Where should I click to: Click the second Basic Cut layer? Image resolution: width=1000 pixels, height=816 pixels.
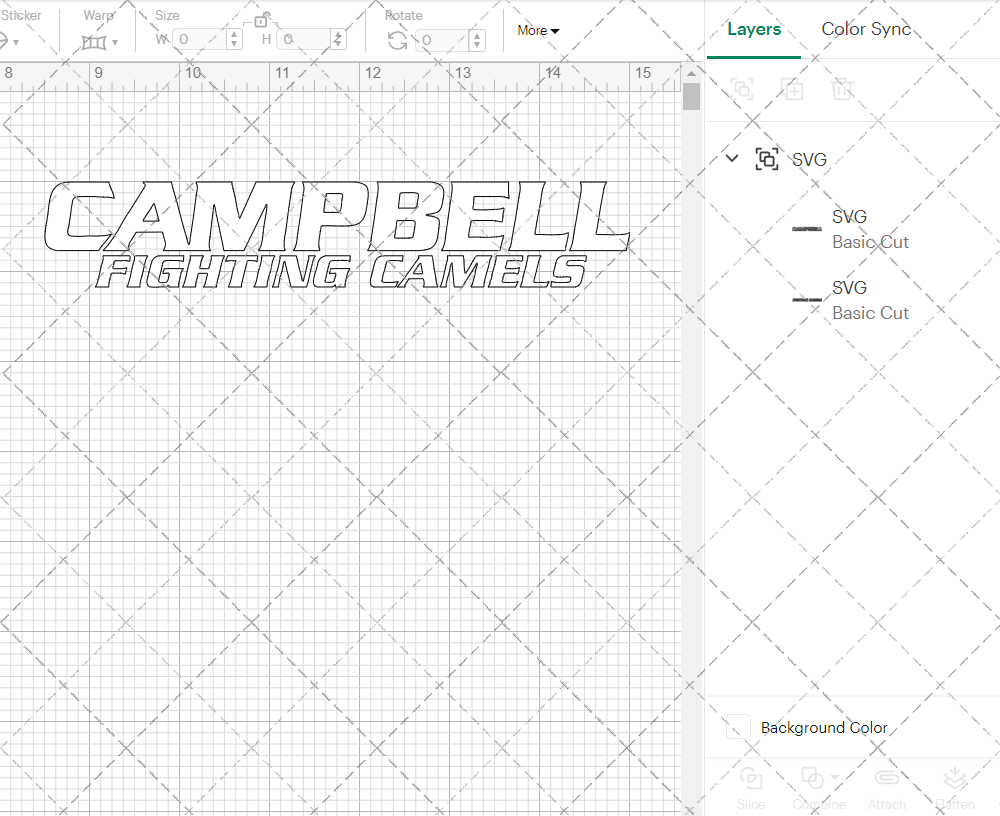tap(869, 300)
